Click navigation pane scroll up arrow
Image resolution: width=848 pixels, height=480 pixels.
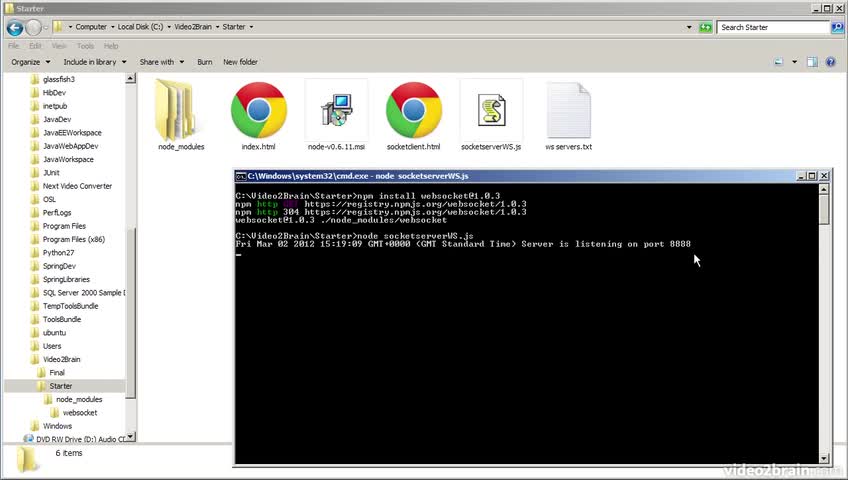(130, 79)
